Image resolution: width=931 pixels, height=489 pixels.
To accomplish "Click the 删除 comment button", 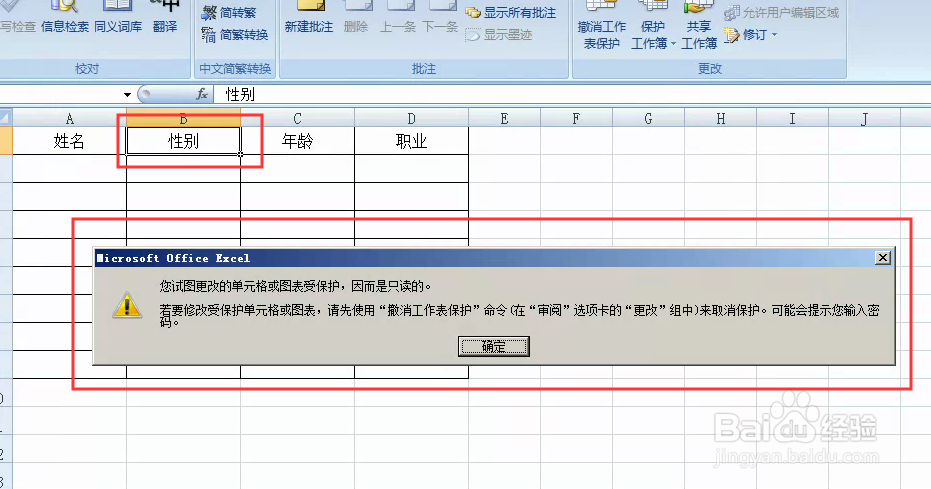I will click(x=356, y=16).
